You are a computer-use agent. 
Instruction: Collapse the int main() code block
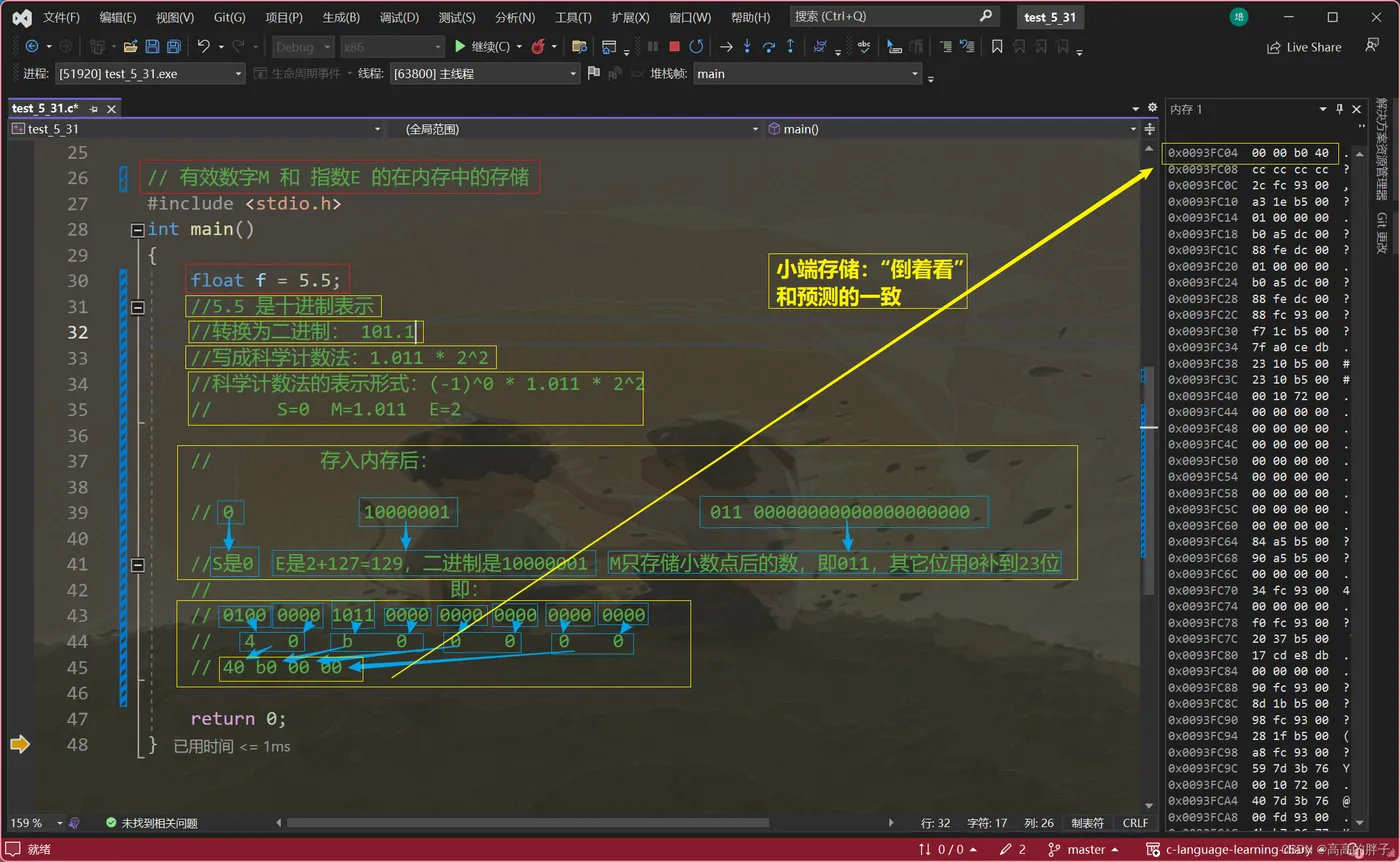[138, 230]
